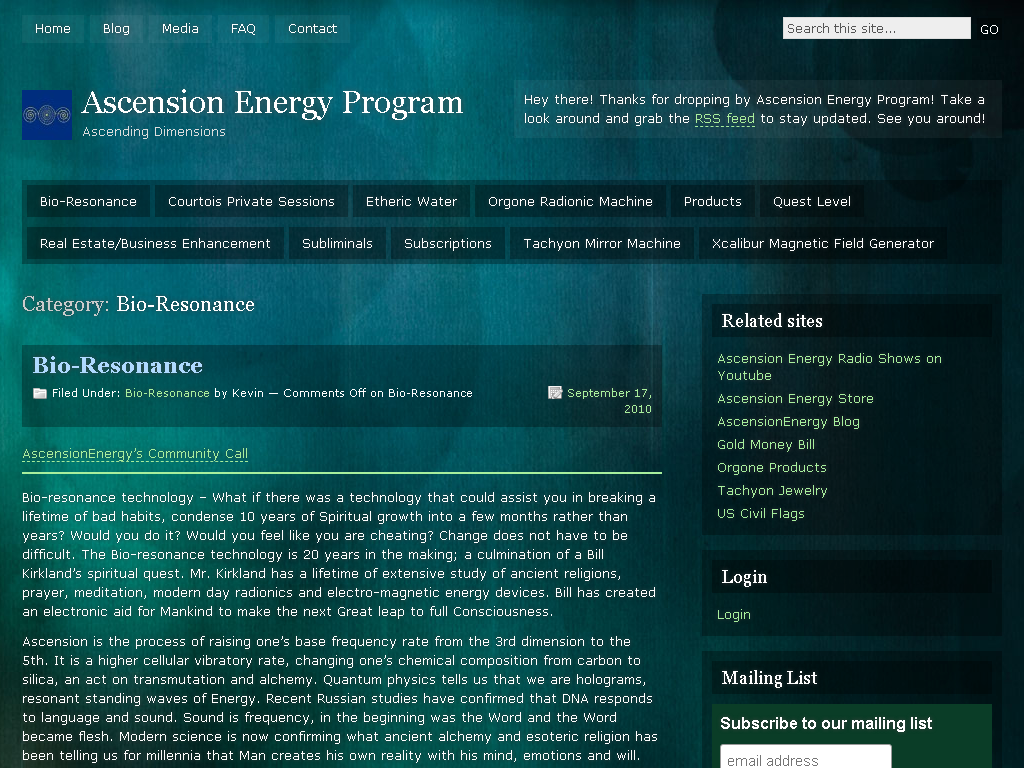Screen dimensions: 1024x768
Task: Follow the RSS feed link
Action: coord(724,119)
